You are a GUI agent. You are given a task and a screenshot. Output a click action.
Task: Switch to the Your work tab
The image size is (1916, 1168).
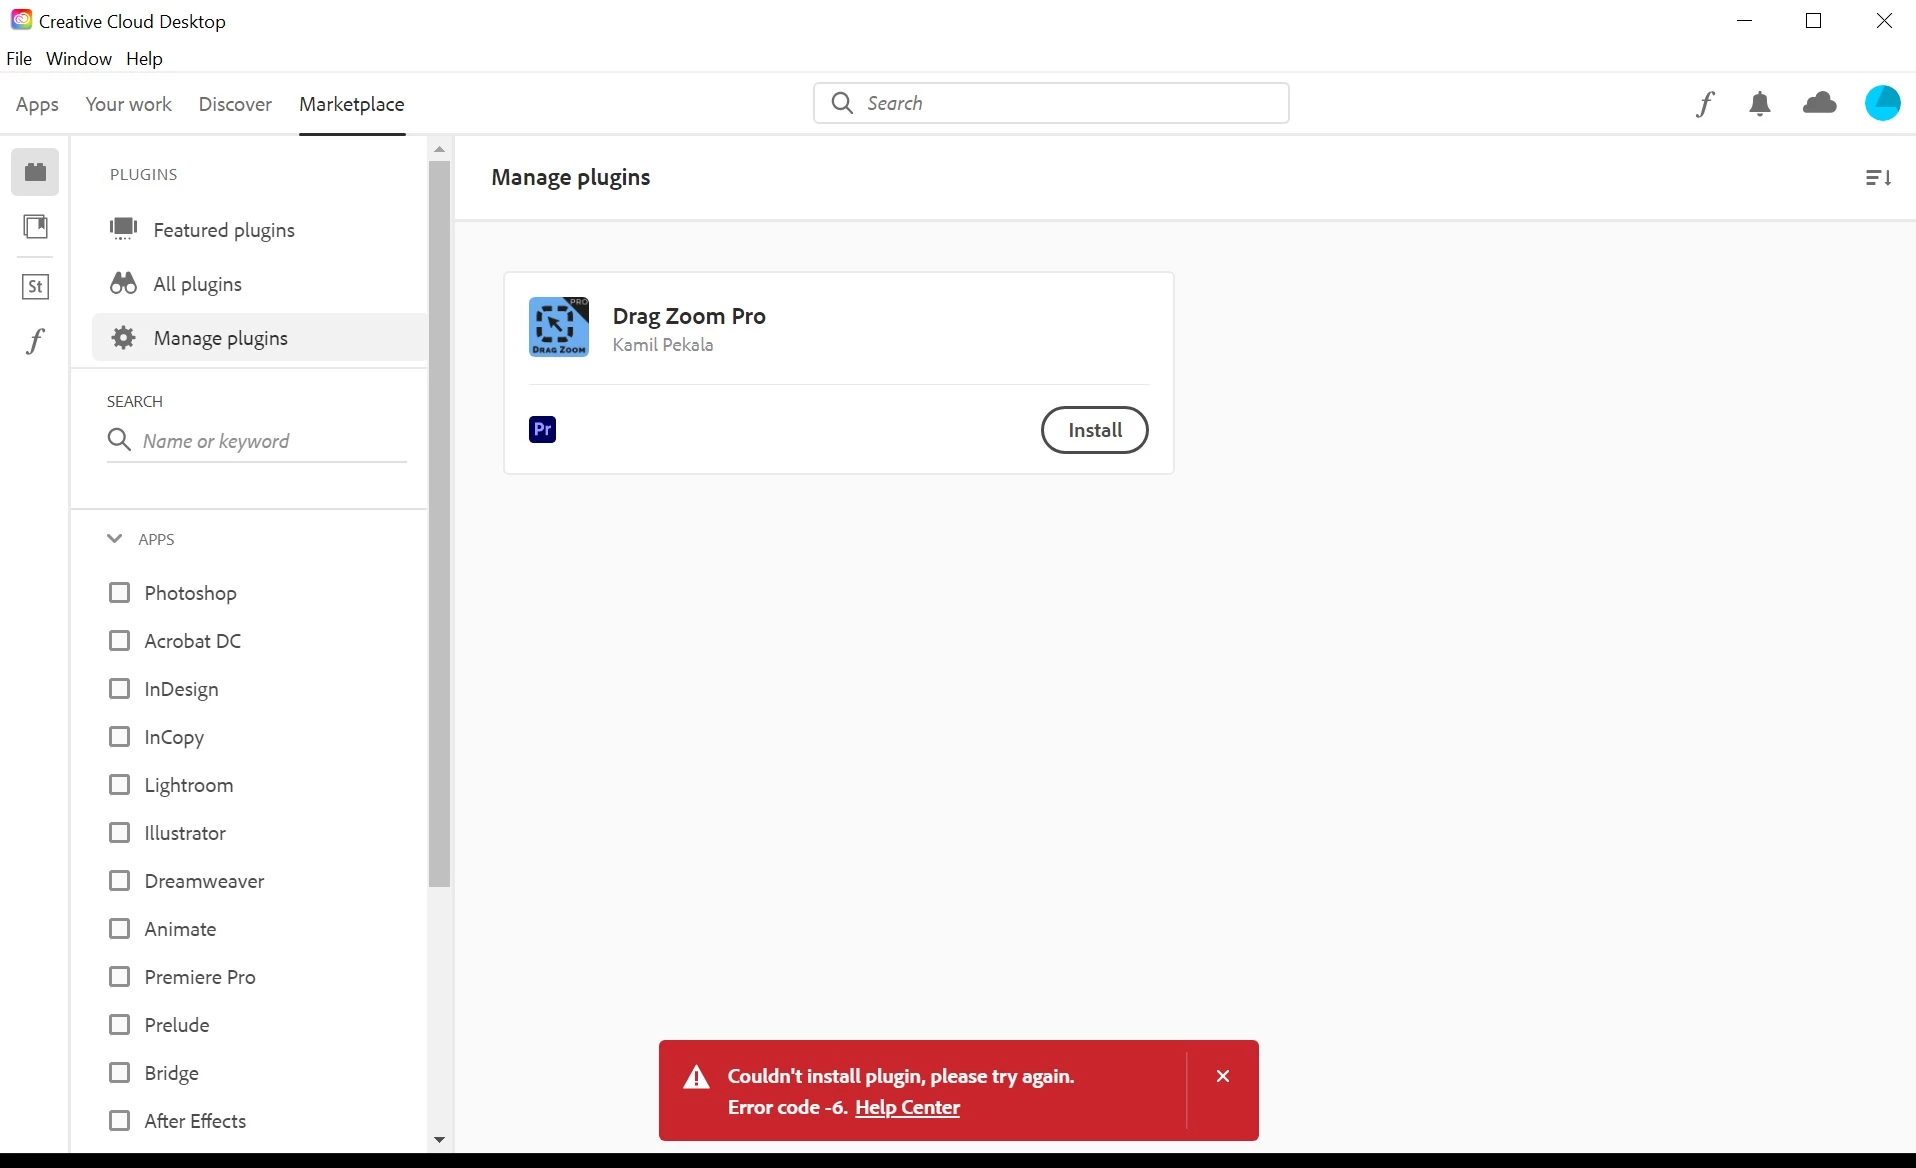128,104
